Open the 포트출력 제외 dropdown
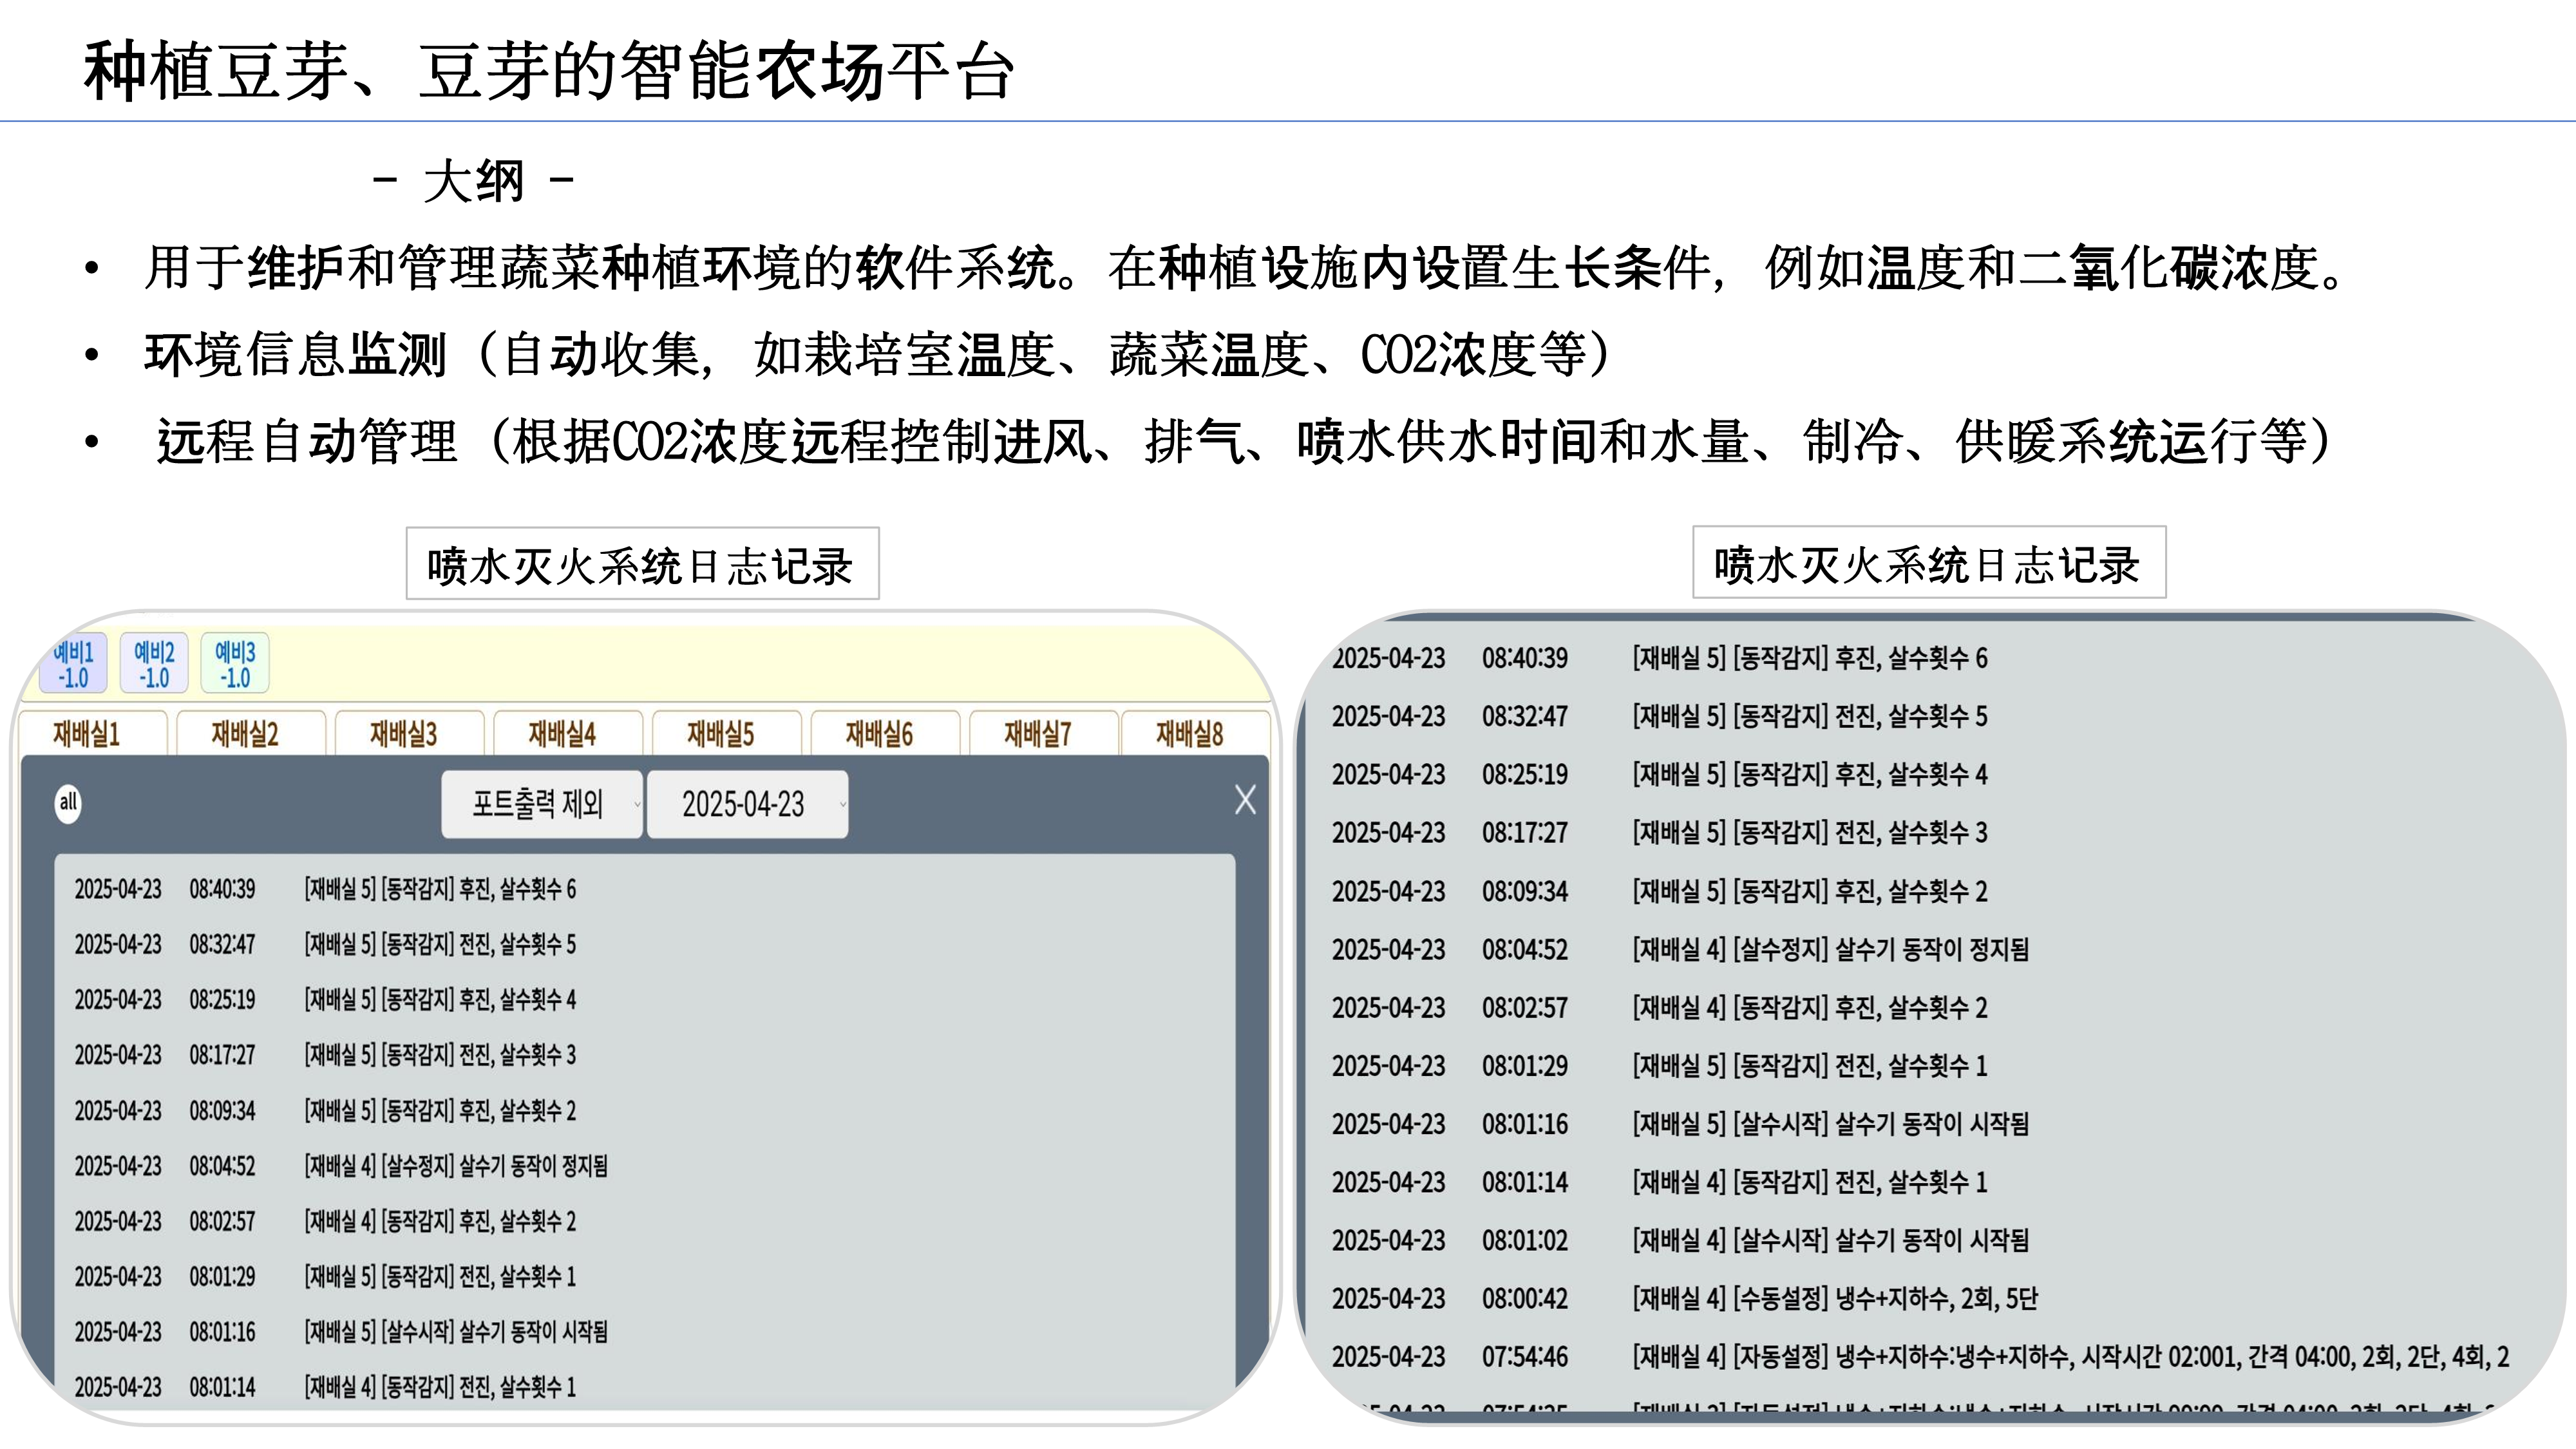 point(542,804)
